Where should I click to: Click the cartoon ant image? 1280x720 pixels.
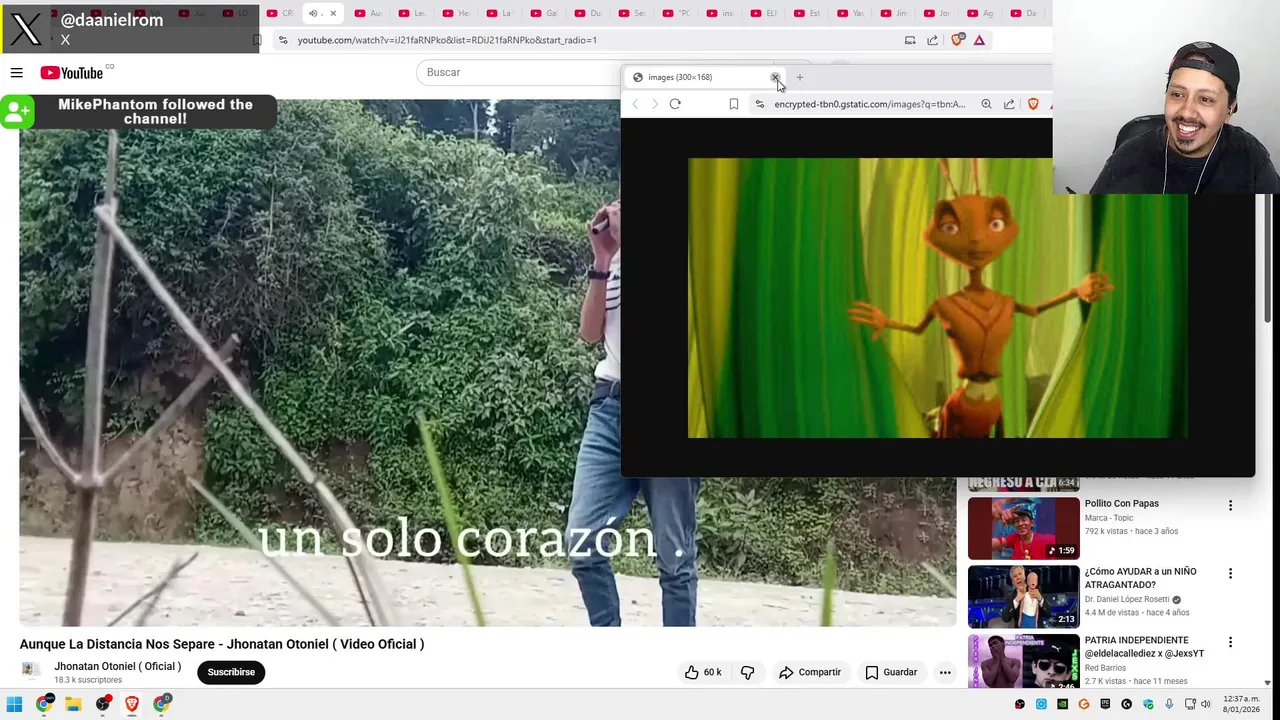point(938,298)
